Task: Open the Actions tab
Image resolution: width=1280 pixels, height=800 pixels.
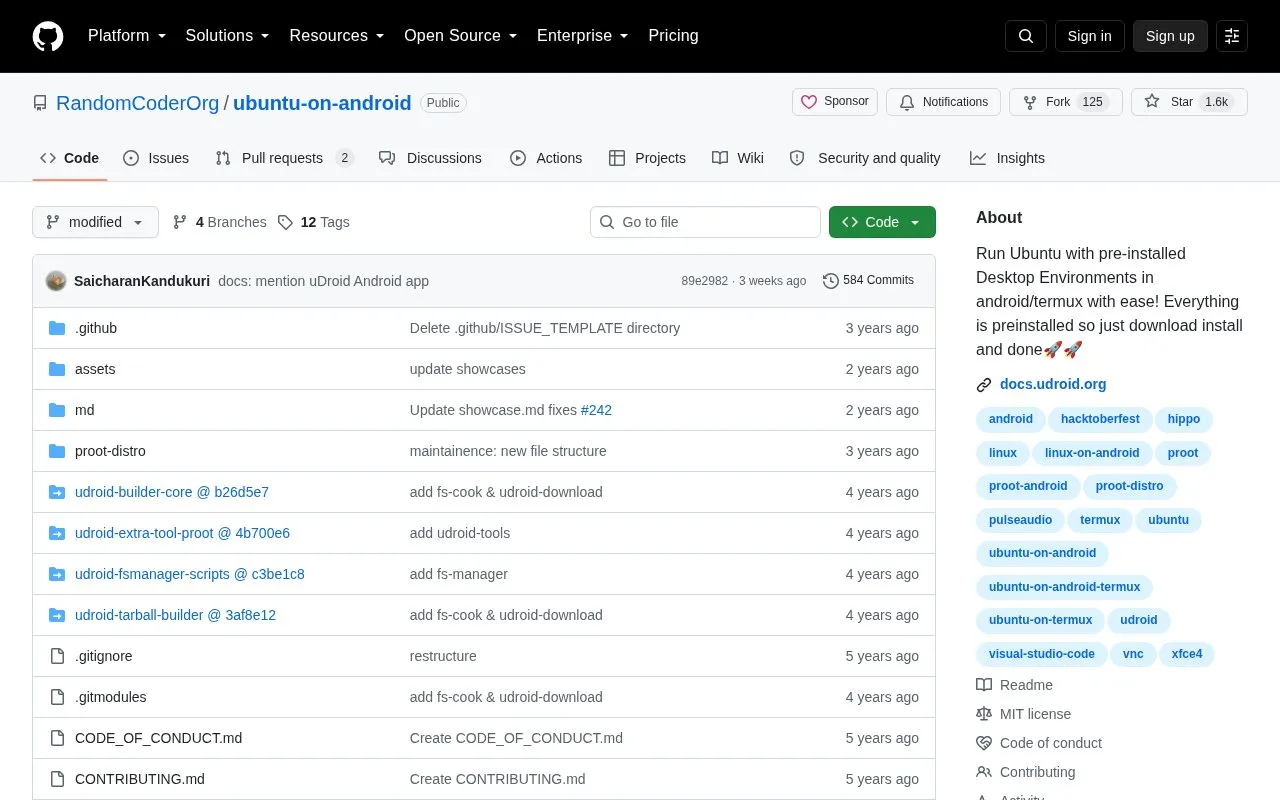Action: point(546,158)
